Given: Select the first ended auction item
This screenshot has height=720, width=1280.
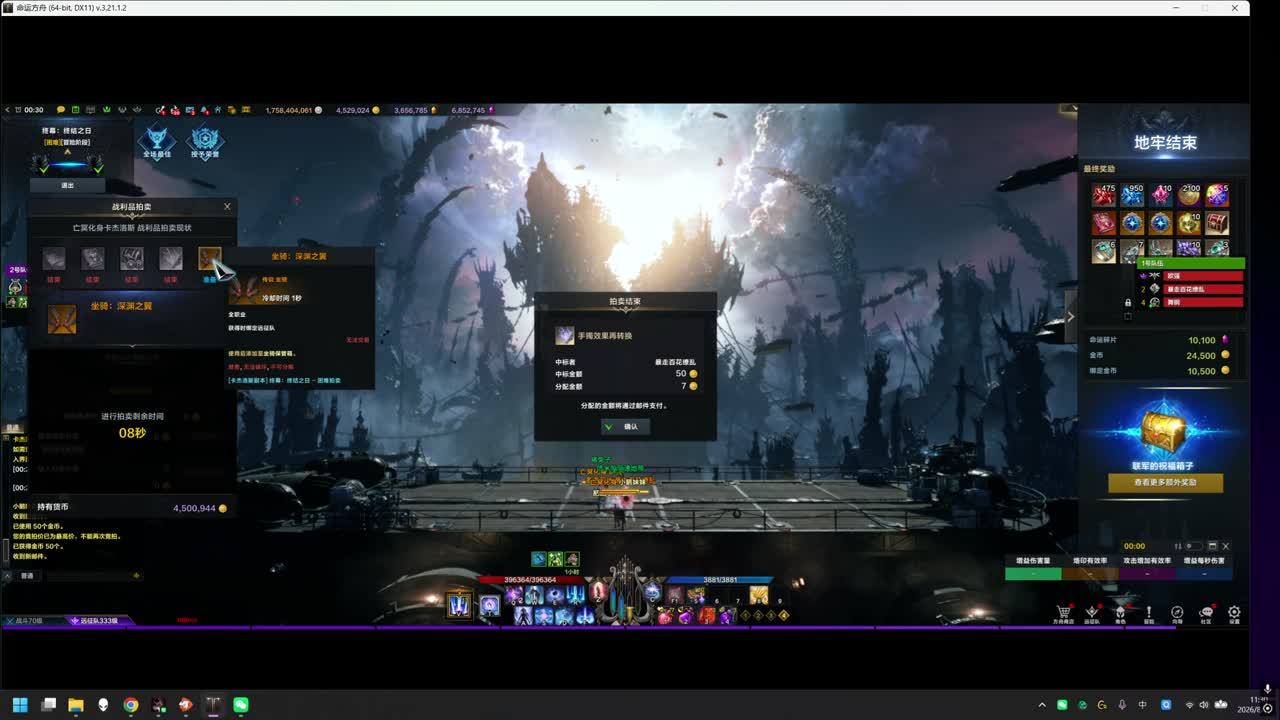Looking at the screenshot, I should pos(54,260).
